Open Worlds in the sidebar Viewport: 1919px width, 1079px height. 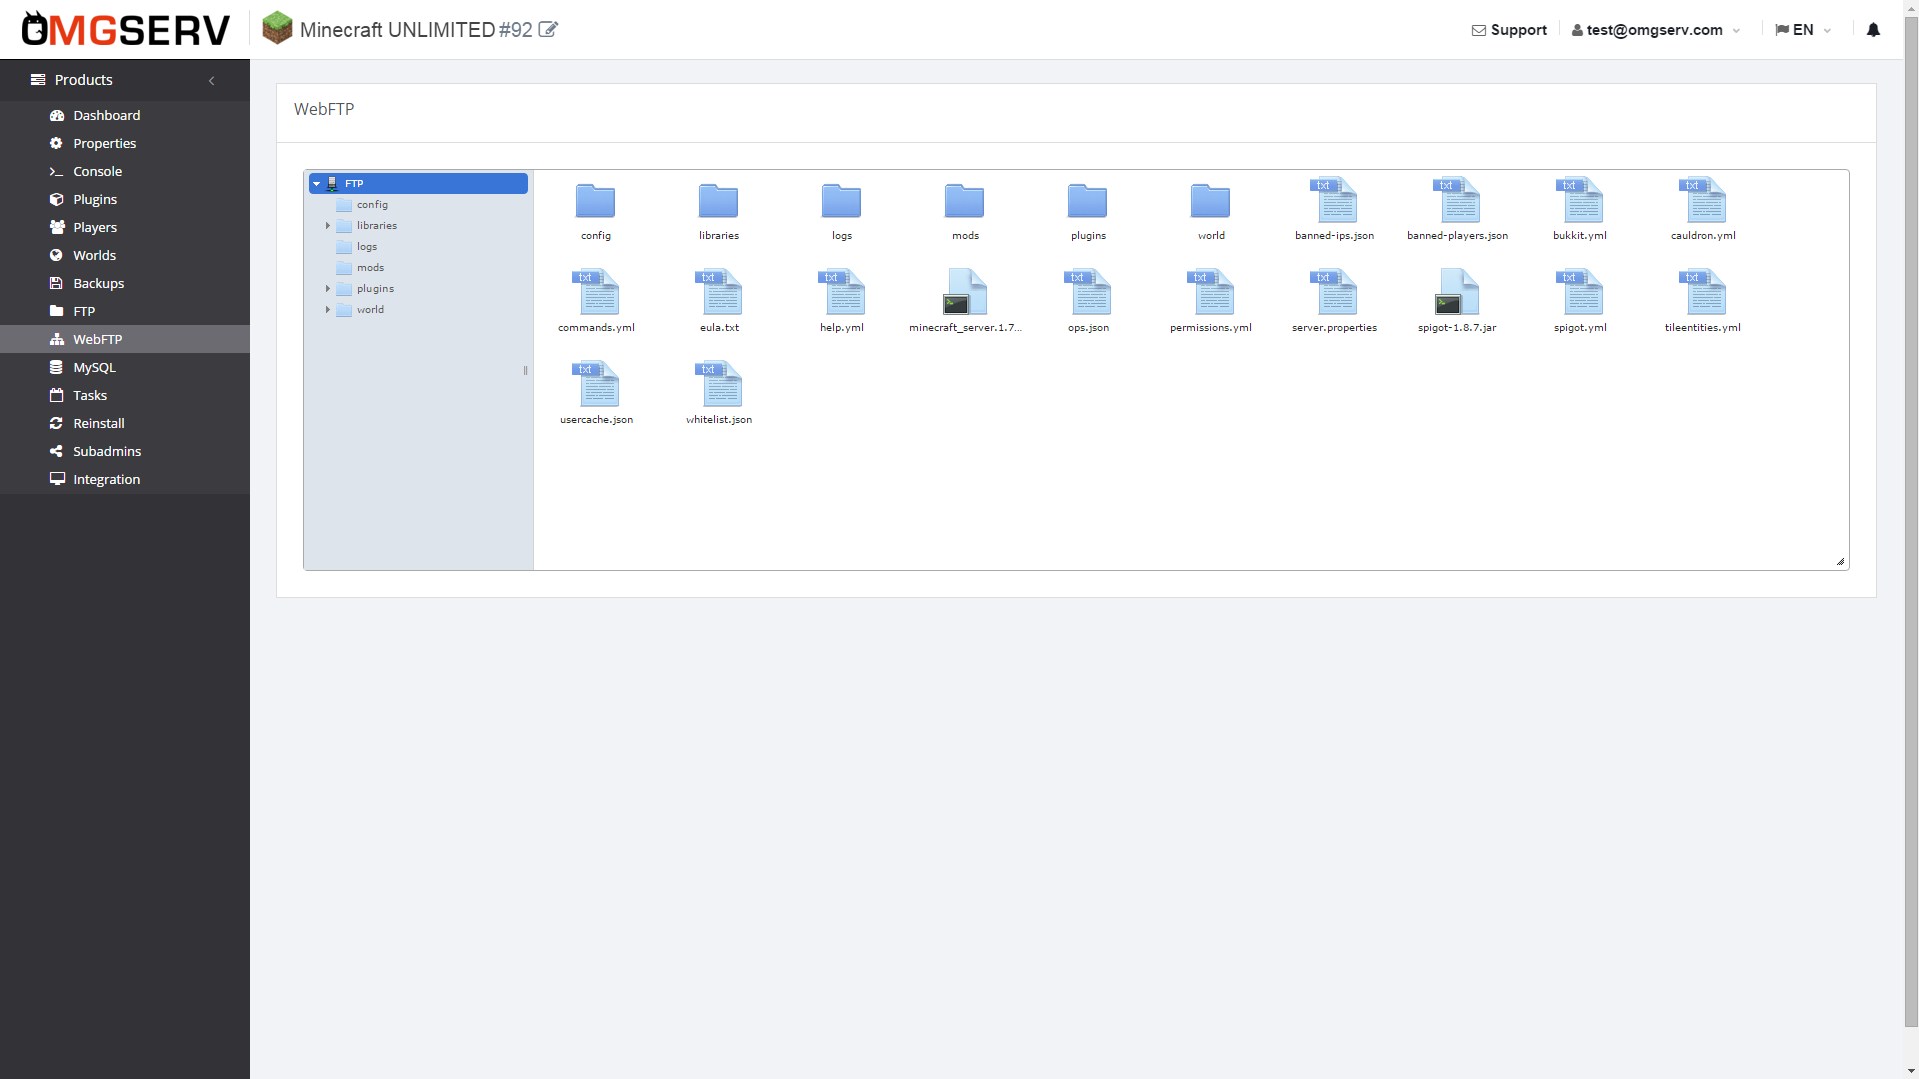tap(125, 255)
